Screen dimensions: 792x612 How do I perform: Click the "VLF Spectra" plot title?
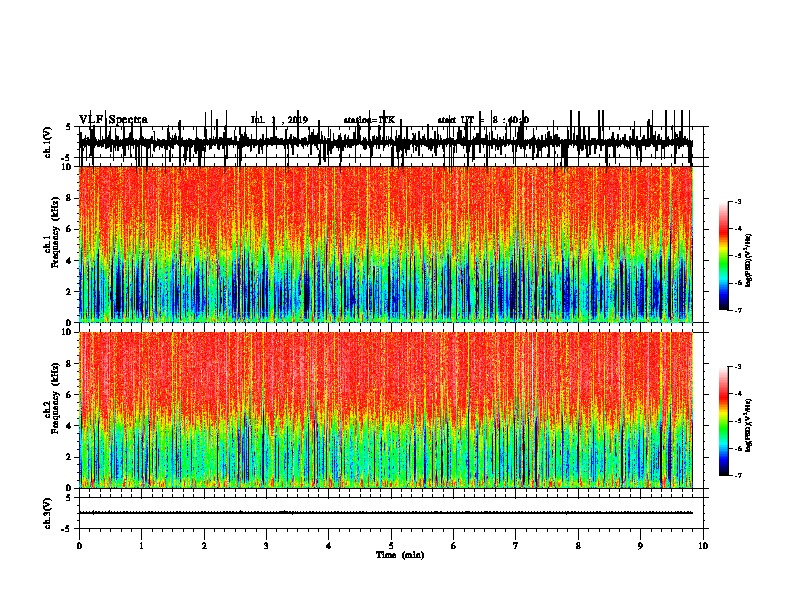click(113, 120)
